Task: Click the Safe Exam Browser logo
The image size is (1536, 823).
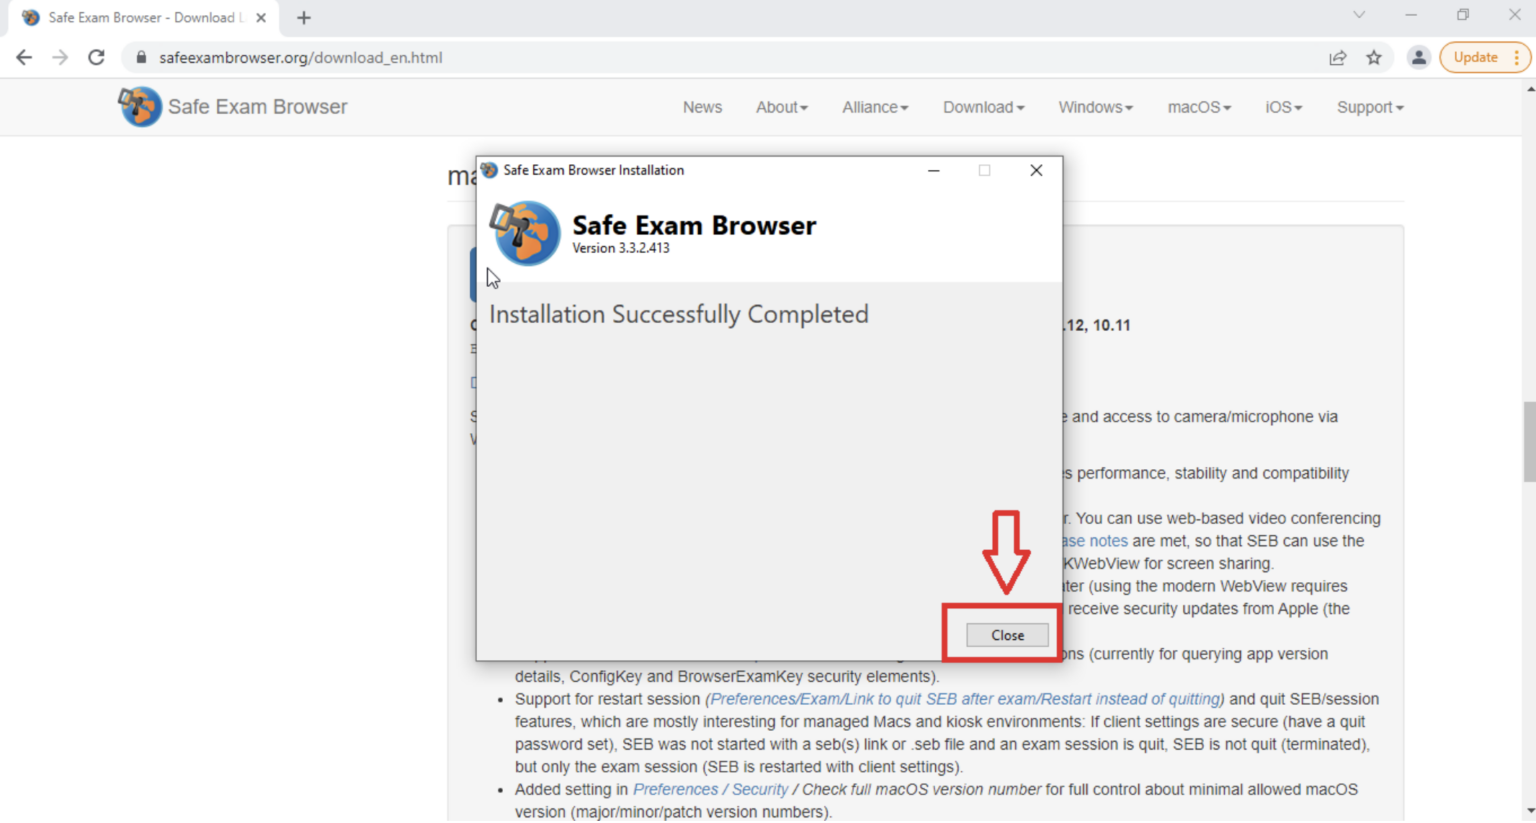Action: [140, 106]
